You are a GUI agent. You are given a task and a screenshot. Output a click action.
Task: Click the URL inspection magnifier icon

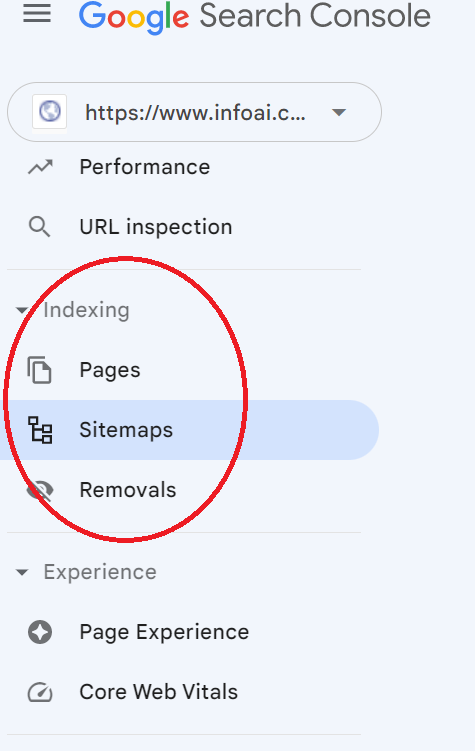(39, 227)
